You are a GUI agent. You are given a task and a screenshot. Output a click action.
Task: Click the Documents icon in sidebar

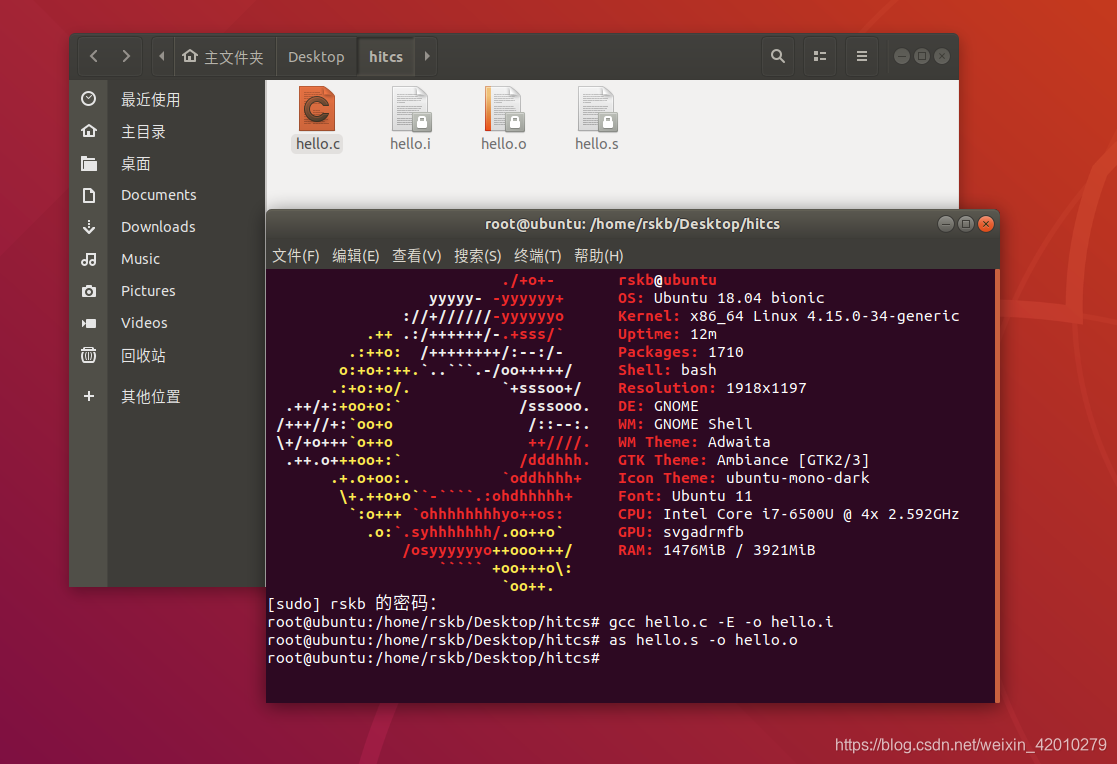pos(88,195)
